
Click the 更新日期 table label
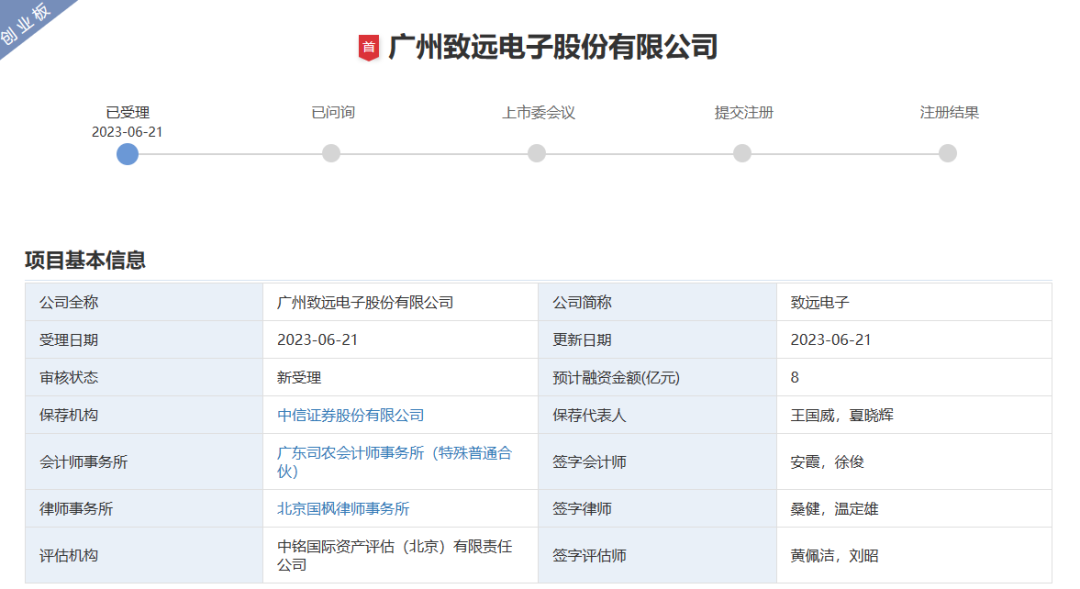(582, 340)
